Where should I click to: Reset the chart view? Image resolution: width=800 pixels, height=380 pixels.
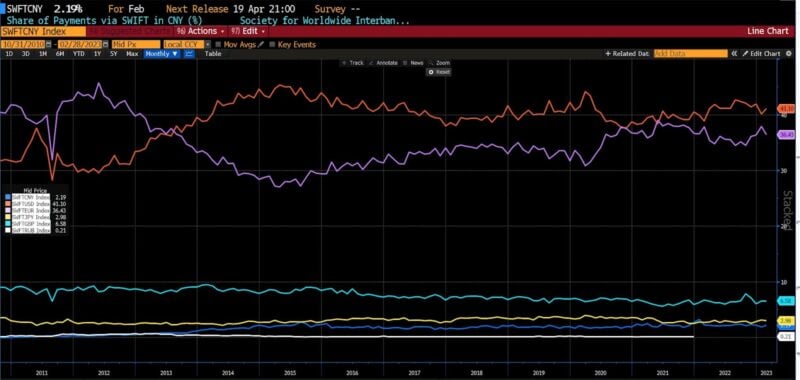click(439, 72)
